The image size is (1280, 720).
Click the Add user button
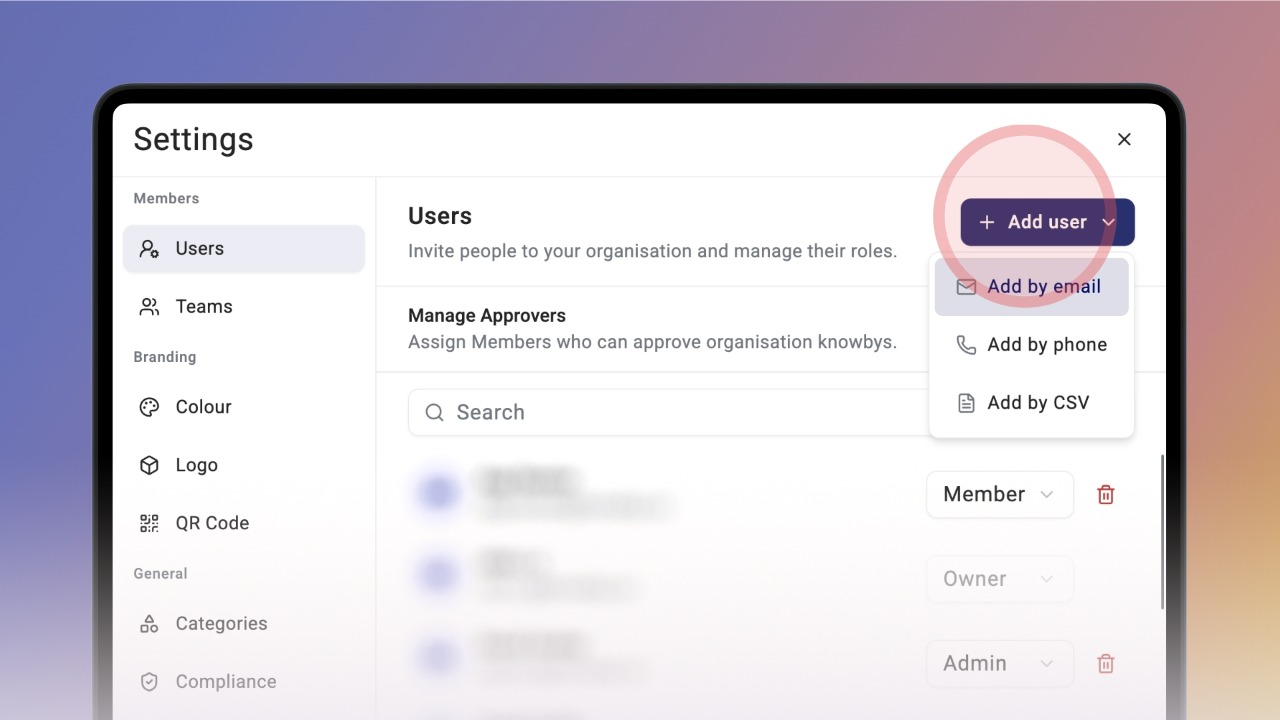[x=1048, y=222]
